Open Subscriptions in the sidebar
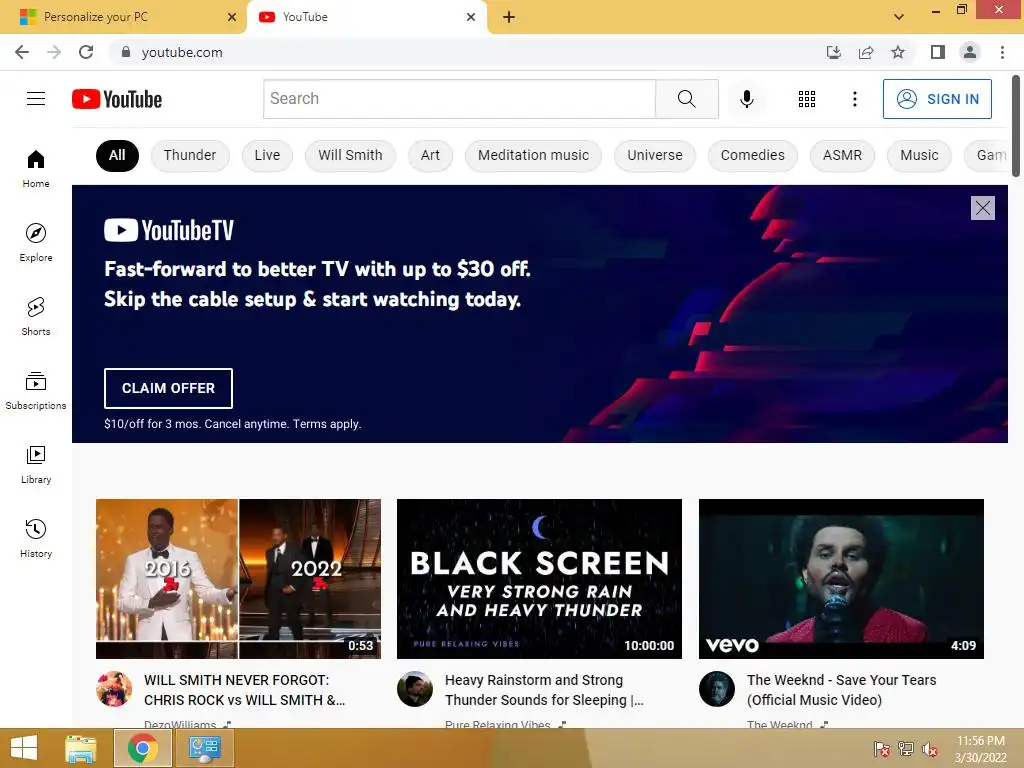Viewport: 1024px width, 768px height. click(x=36, y=390)
